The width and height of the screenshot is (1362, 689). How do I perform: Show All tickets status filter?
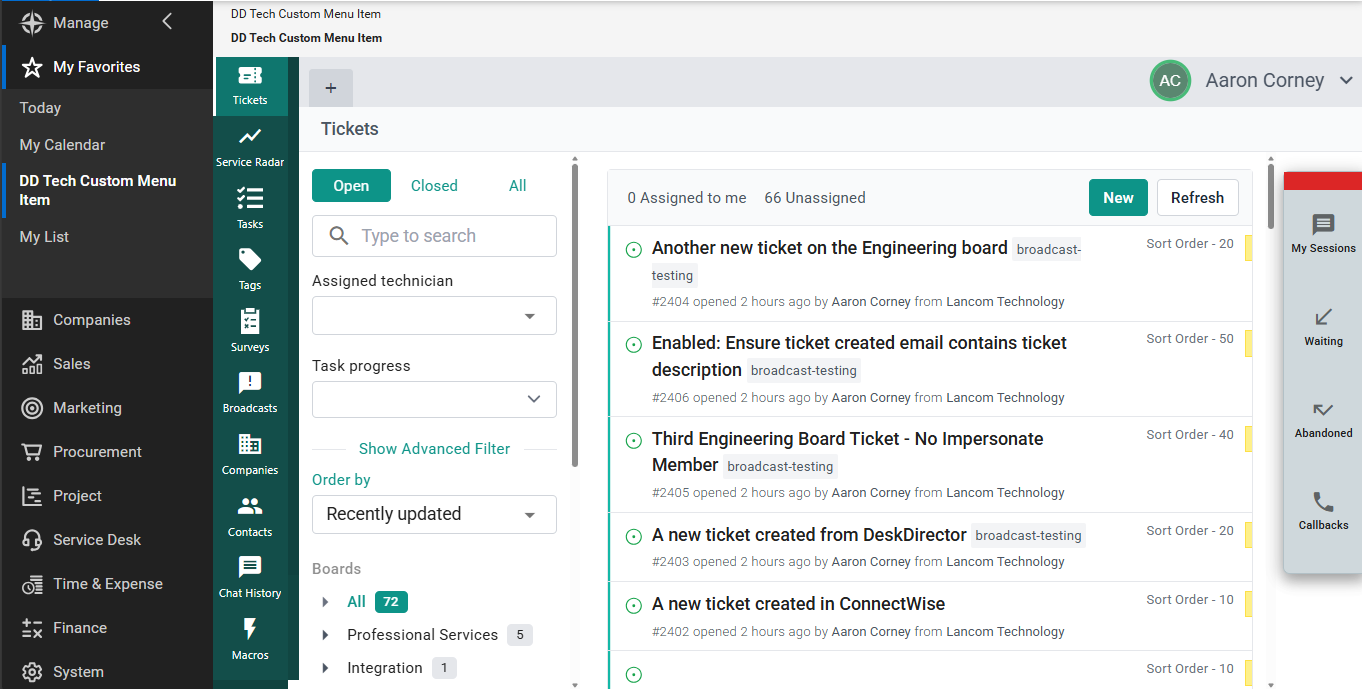pos(517,186)
